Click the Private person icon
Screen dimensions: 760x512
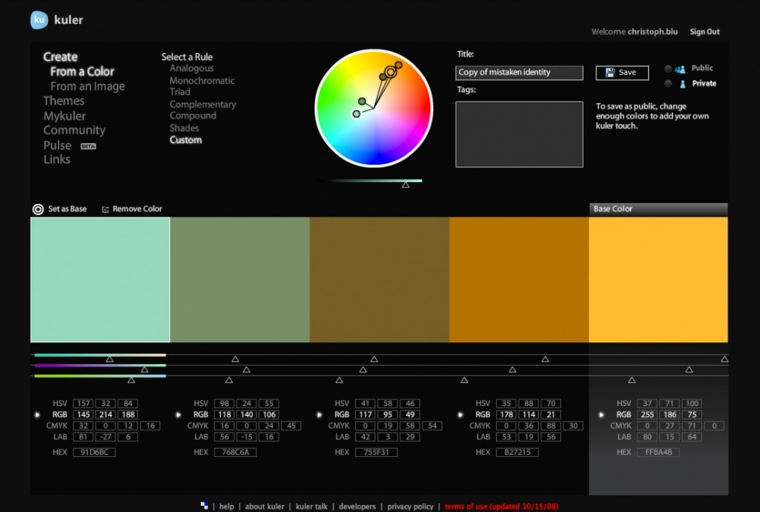pos(682,84)
